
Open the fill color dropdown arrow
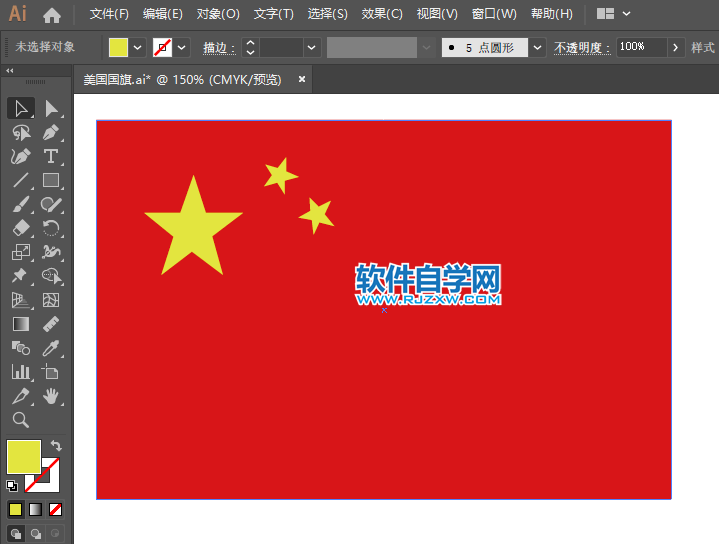tap(138, 47)
